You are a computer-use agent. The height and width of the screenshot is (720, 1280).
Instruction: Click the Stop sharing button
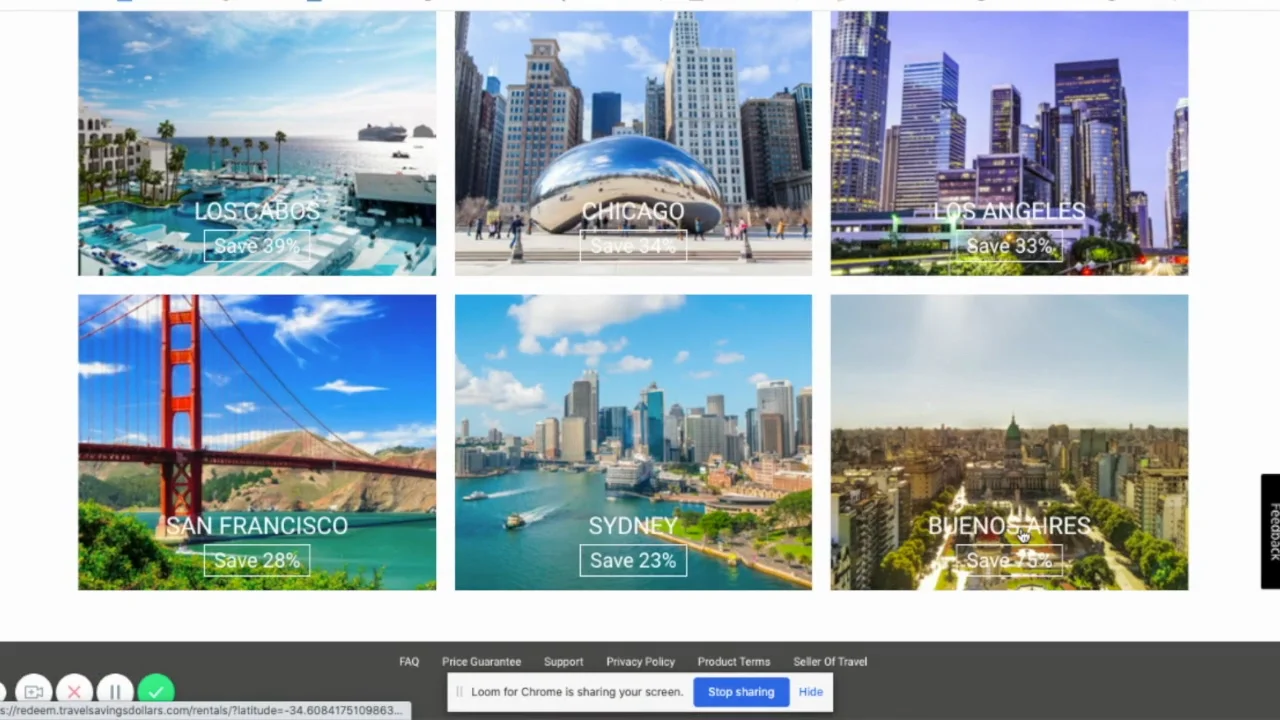click(741, 692)
